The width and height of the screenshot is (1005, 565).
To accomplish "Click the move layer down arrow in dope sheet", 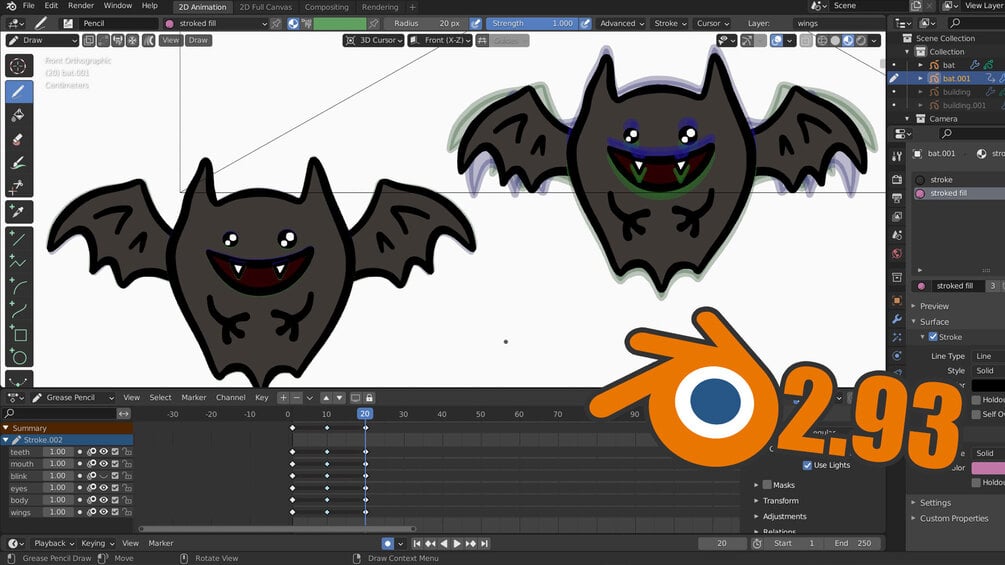I will pos(340,398).
